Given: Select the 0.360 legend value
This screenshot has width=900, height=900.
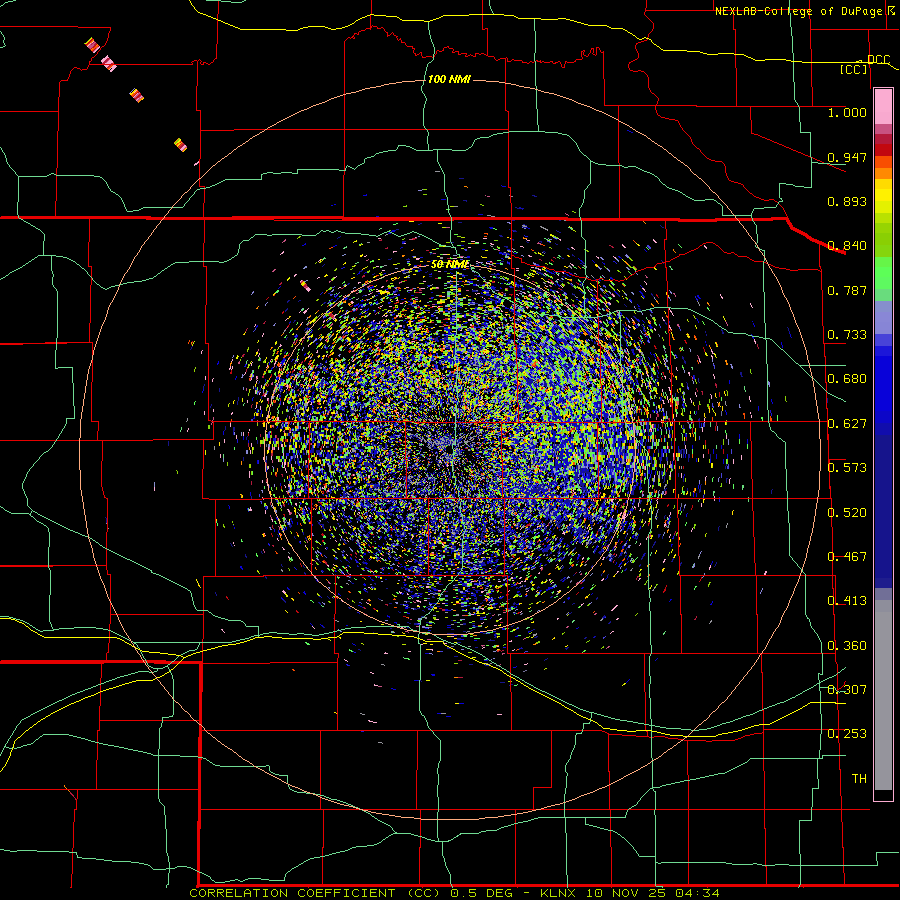Looking at the screenshot, I should tap(847, 646).
